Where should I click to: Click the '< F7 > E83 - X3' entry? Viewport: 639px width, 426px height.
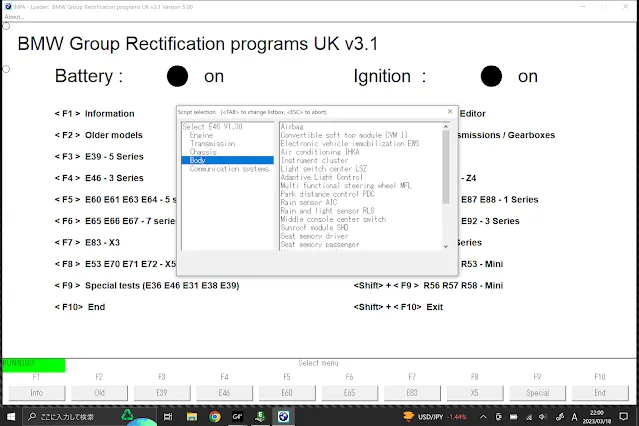(87, 243)
